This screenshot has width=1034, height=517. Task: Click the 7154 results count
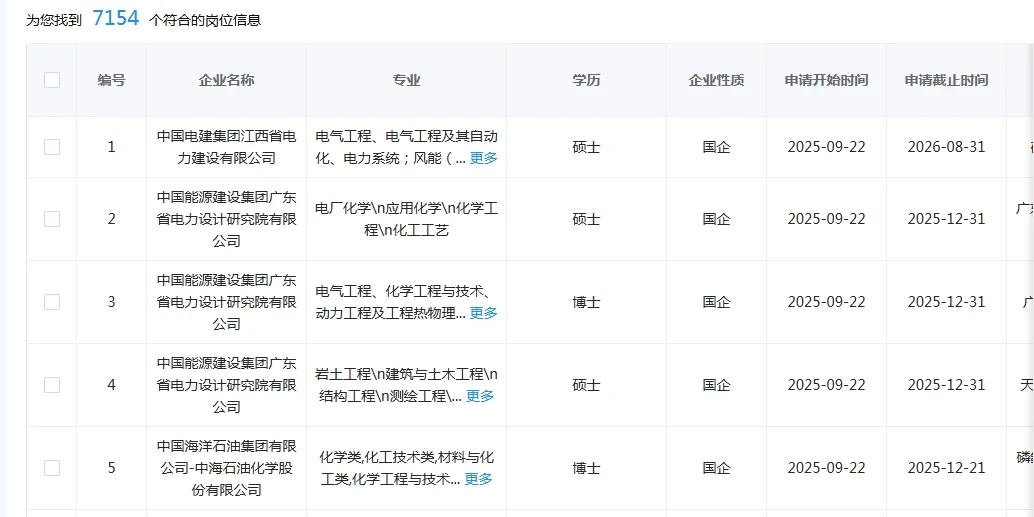(115, 18)
